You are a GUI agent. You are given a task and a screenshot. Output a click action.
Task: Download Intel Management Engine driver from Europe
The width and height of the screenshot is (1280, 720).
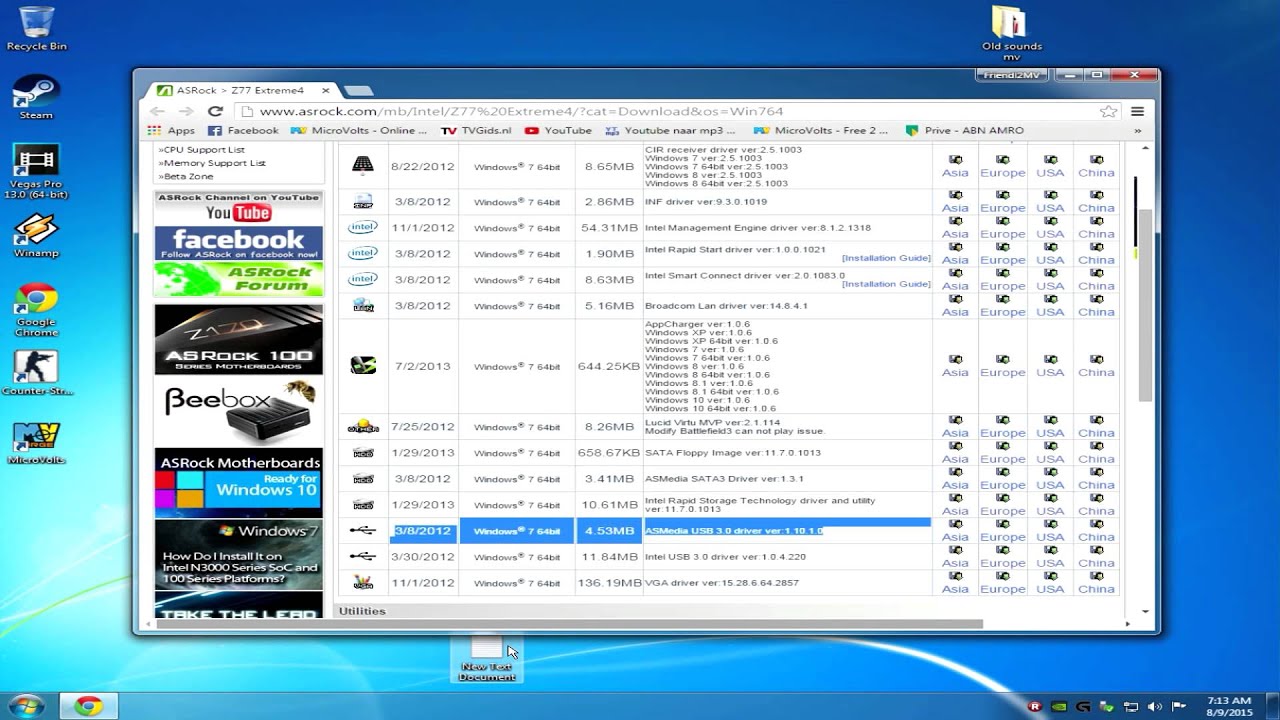[x=1002, y=227]
